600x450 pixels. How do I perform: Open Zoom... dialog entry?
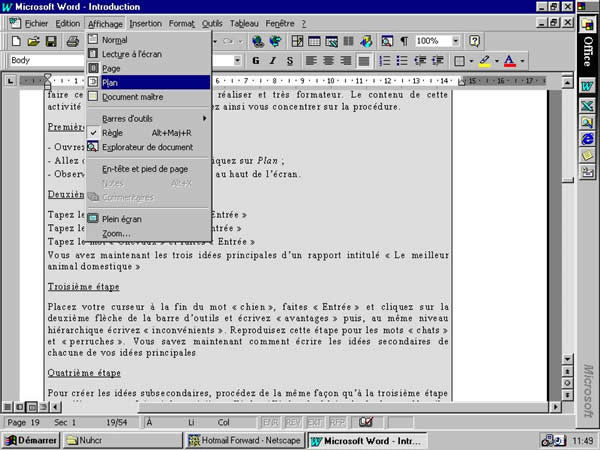tap(148, 233)
